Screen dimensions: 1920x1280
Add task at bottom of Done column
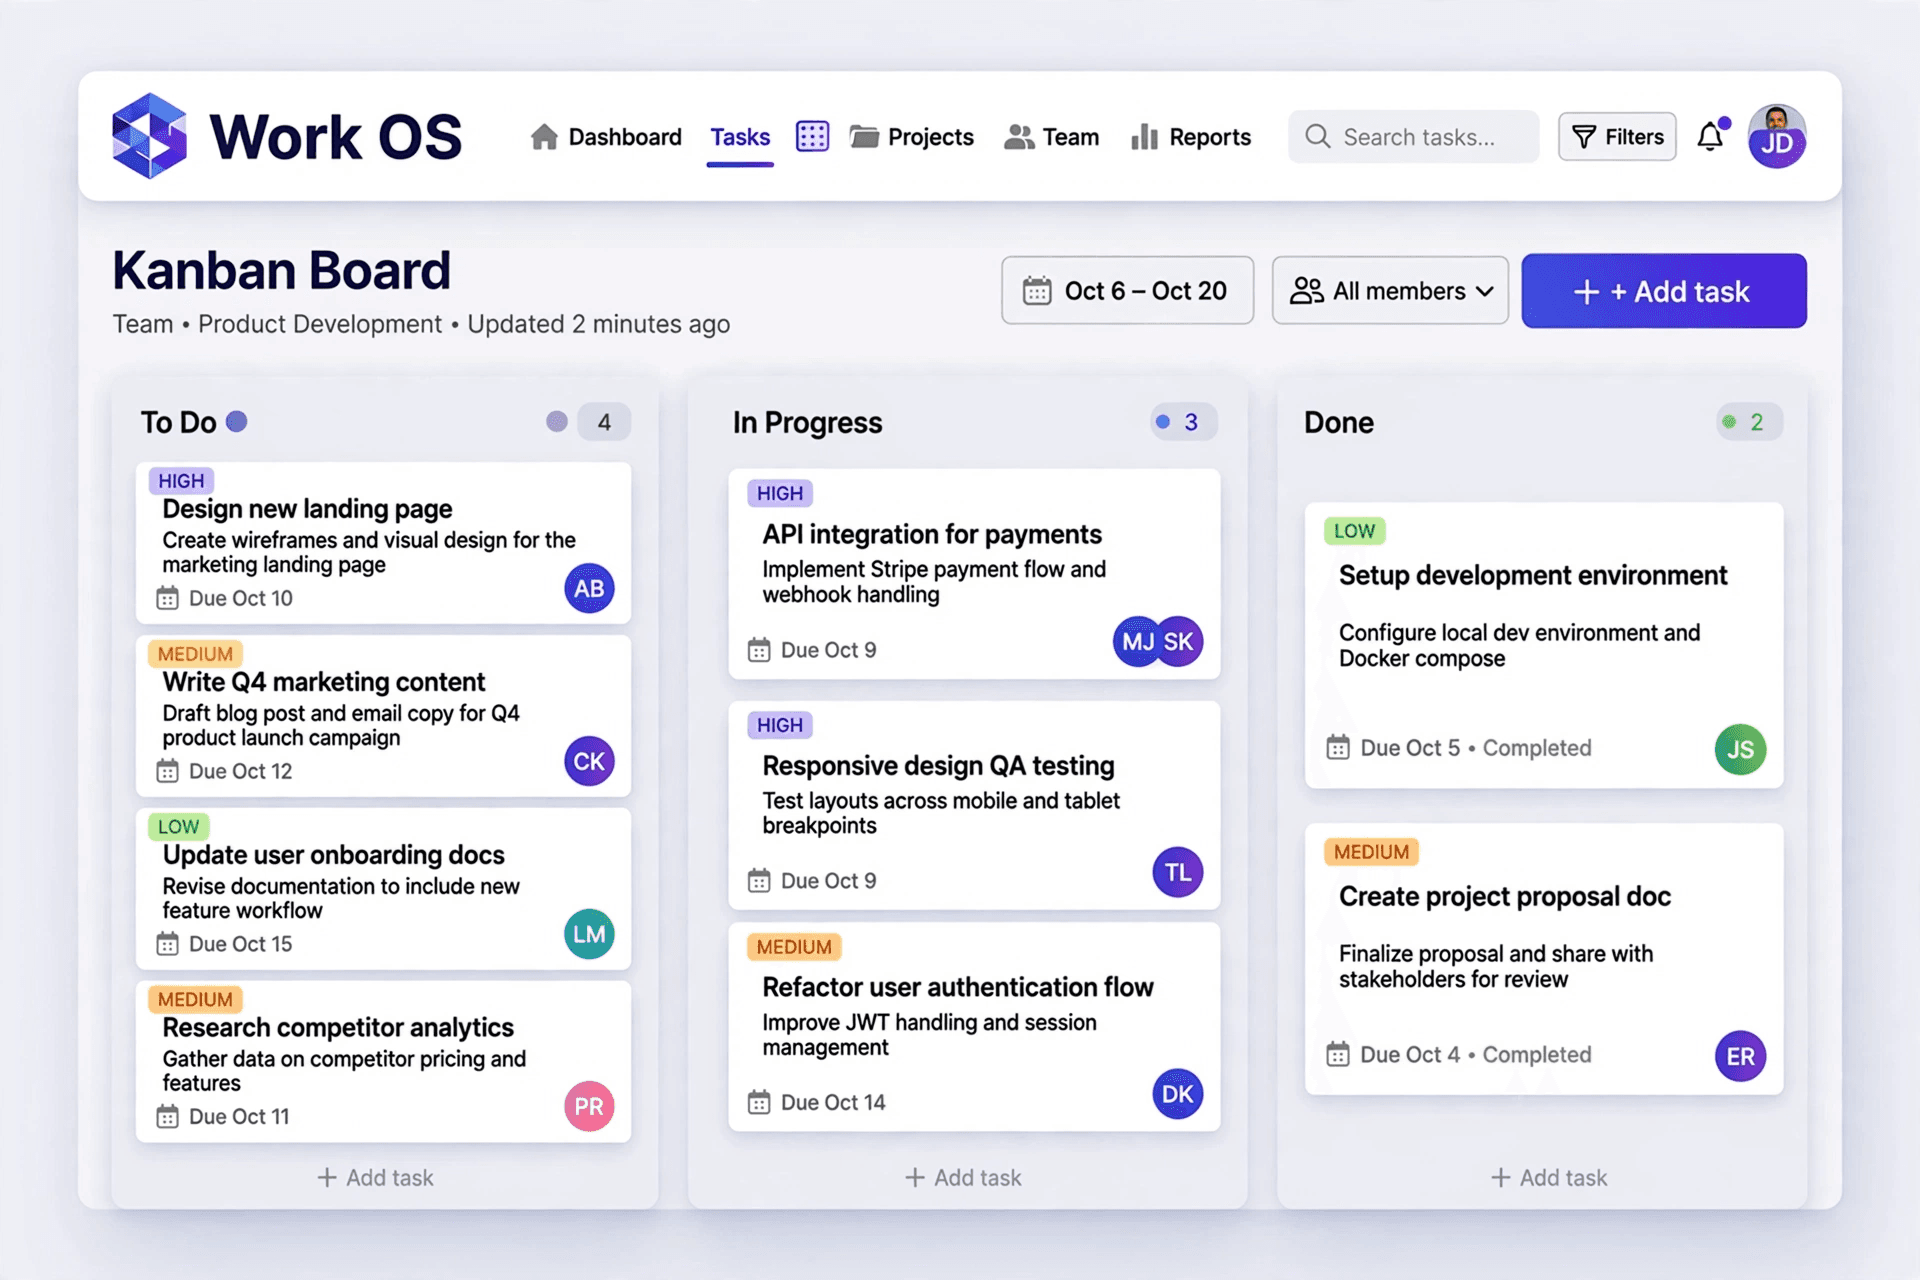point(1548,1177)
